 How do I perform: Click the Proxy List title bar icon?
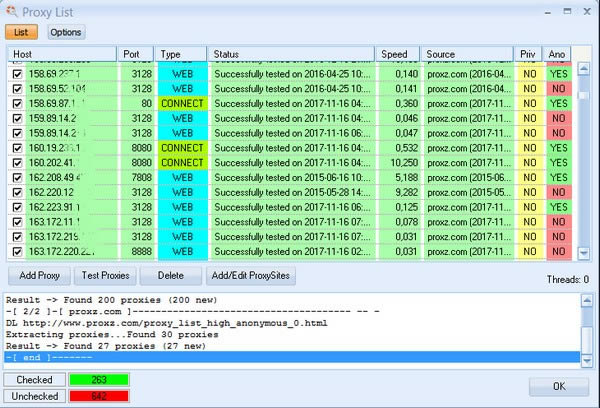tap(10, 11)
